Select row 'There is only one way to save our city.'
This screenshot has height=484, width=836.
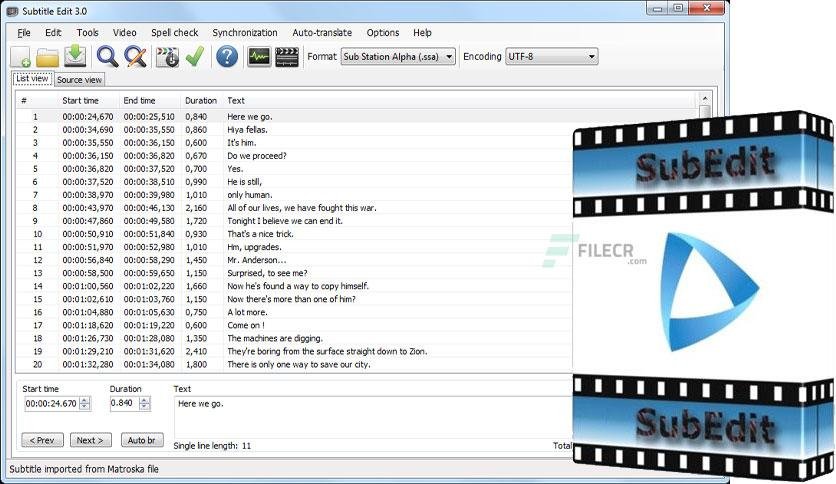(x=293, y=365)
